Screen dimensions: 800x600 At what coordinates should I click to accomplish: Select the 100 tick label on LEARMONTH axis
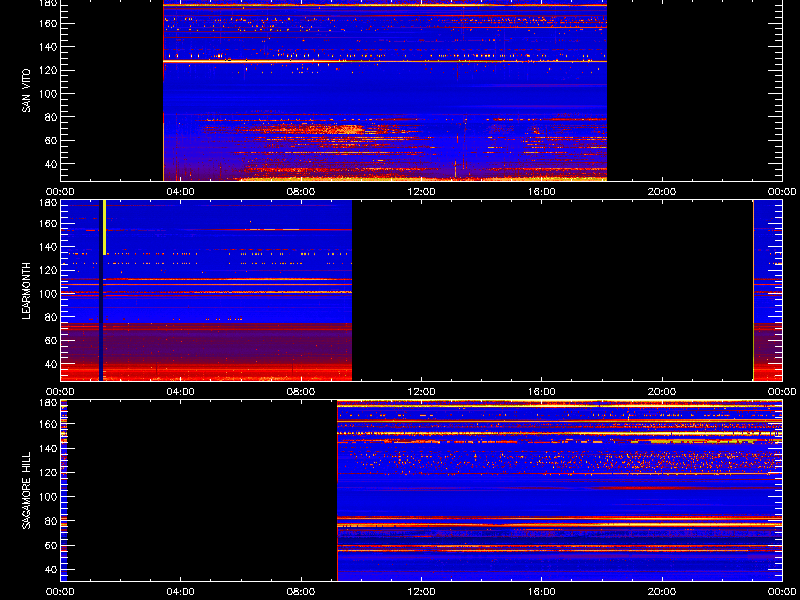point(49,294)
